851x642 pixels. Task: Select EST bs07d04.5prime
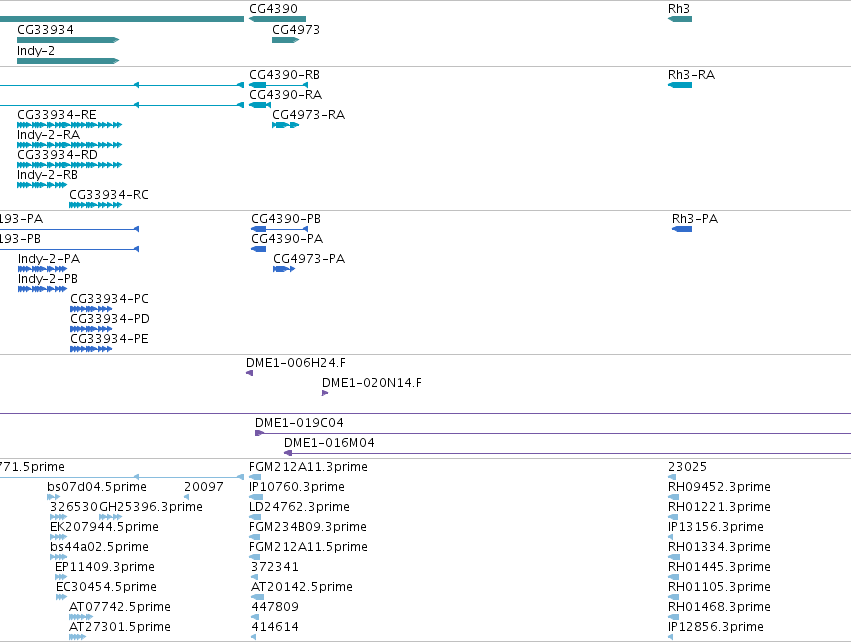pyautogui.click(x=54, y=498)
